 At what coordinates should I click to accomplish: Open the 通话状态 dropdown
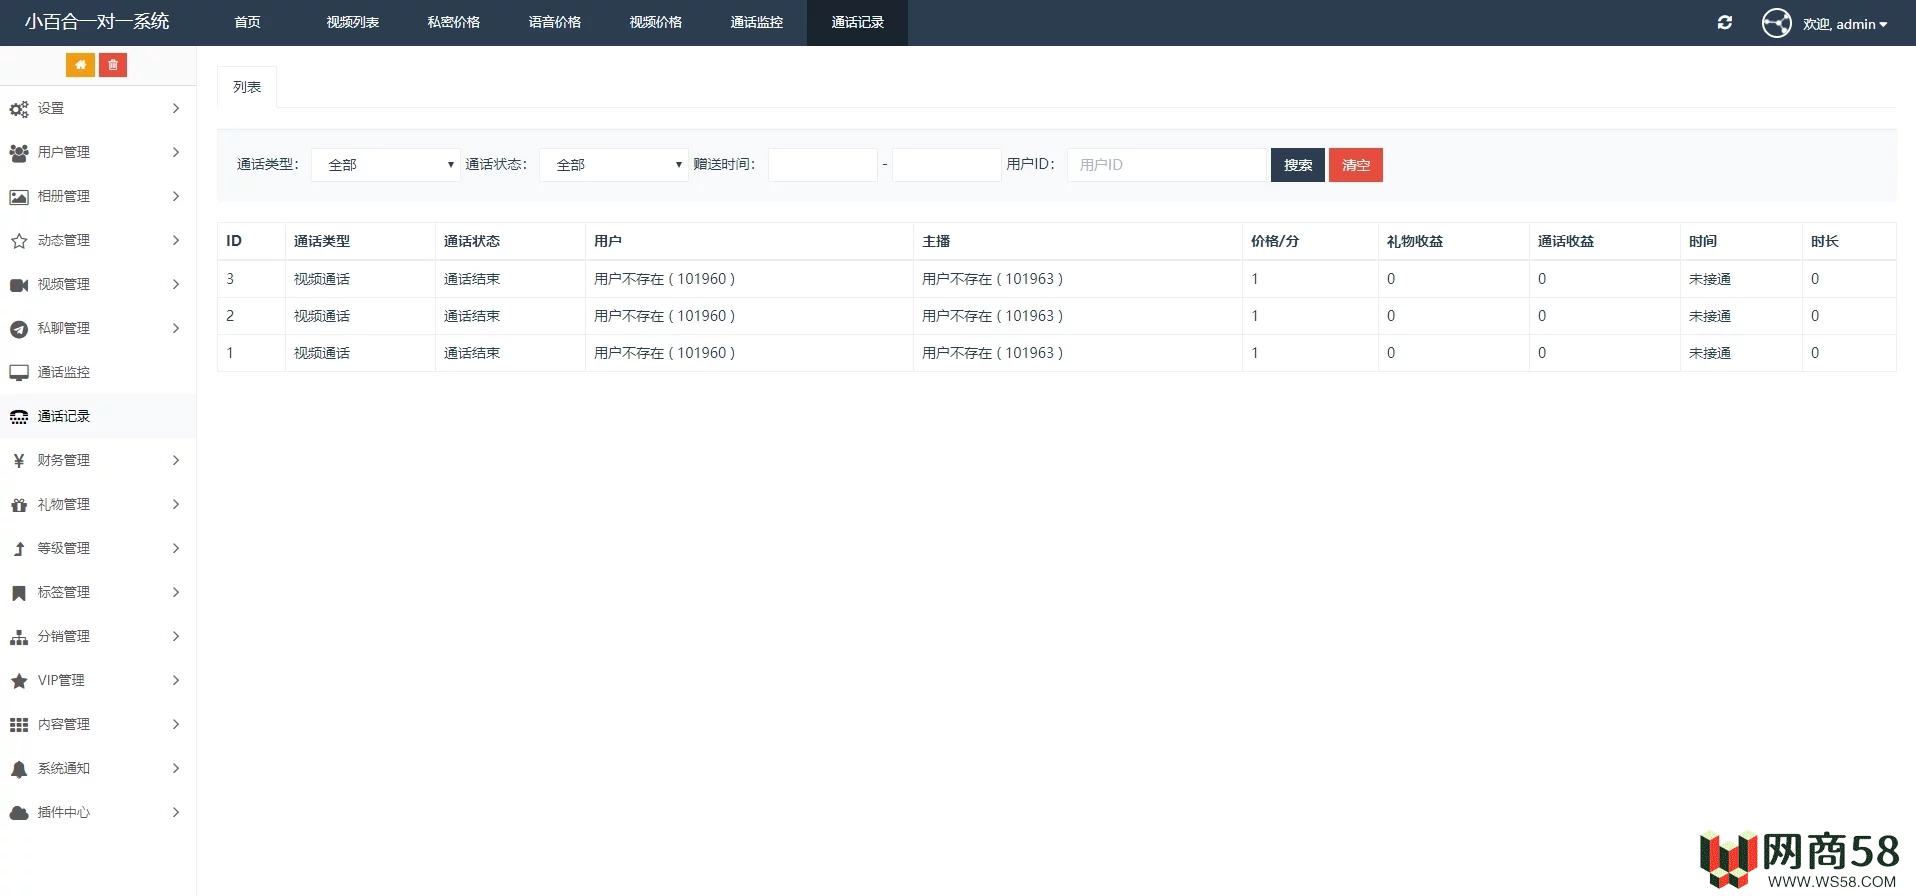click(x=614, y=165)
